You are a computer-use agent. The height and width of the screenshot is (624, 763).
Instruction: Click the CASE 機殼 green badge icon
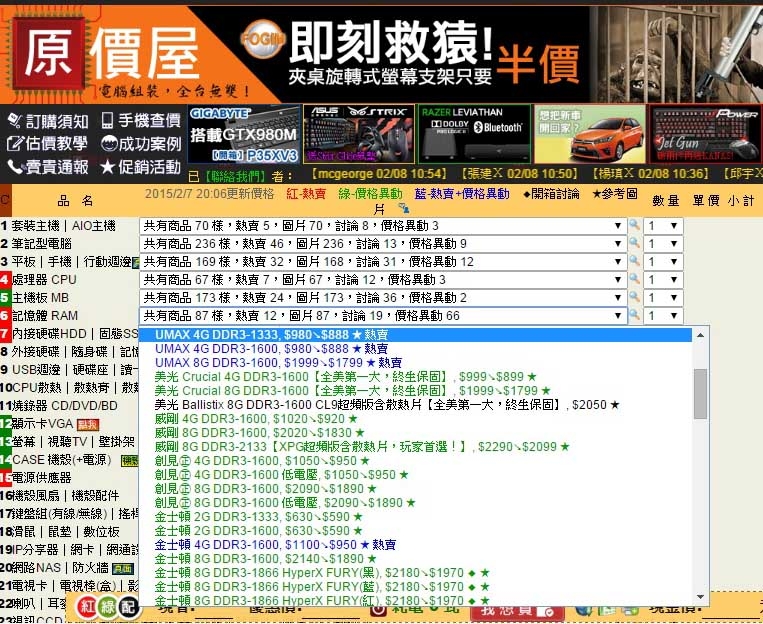click(129, 460)
